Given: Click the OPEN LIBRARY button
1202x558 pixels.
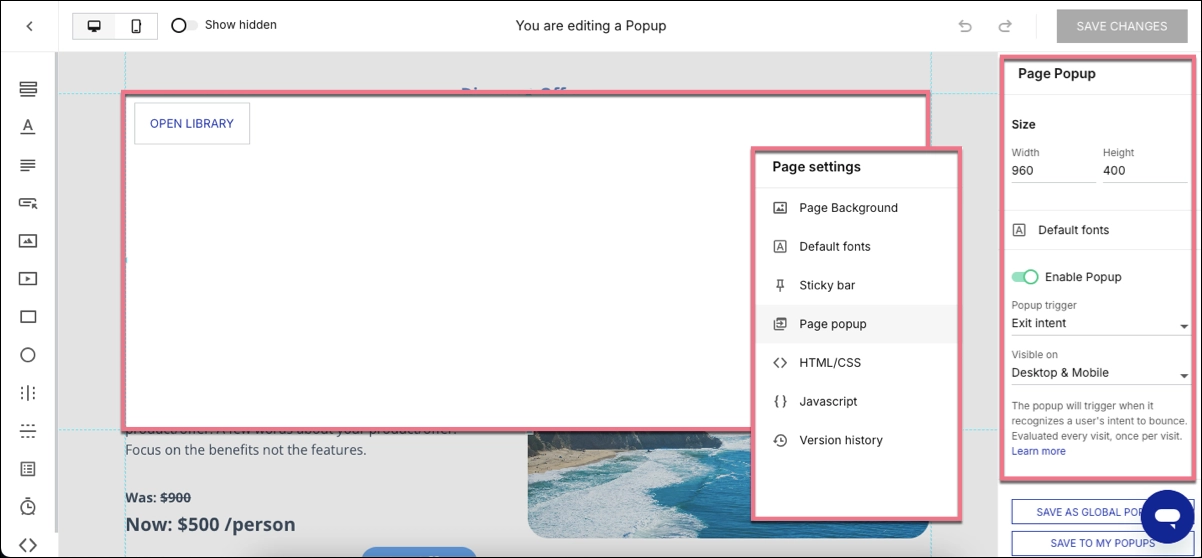Looking at the screenshot, I should pyautogui.click(x=192, y=124).
